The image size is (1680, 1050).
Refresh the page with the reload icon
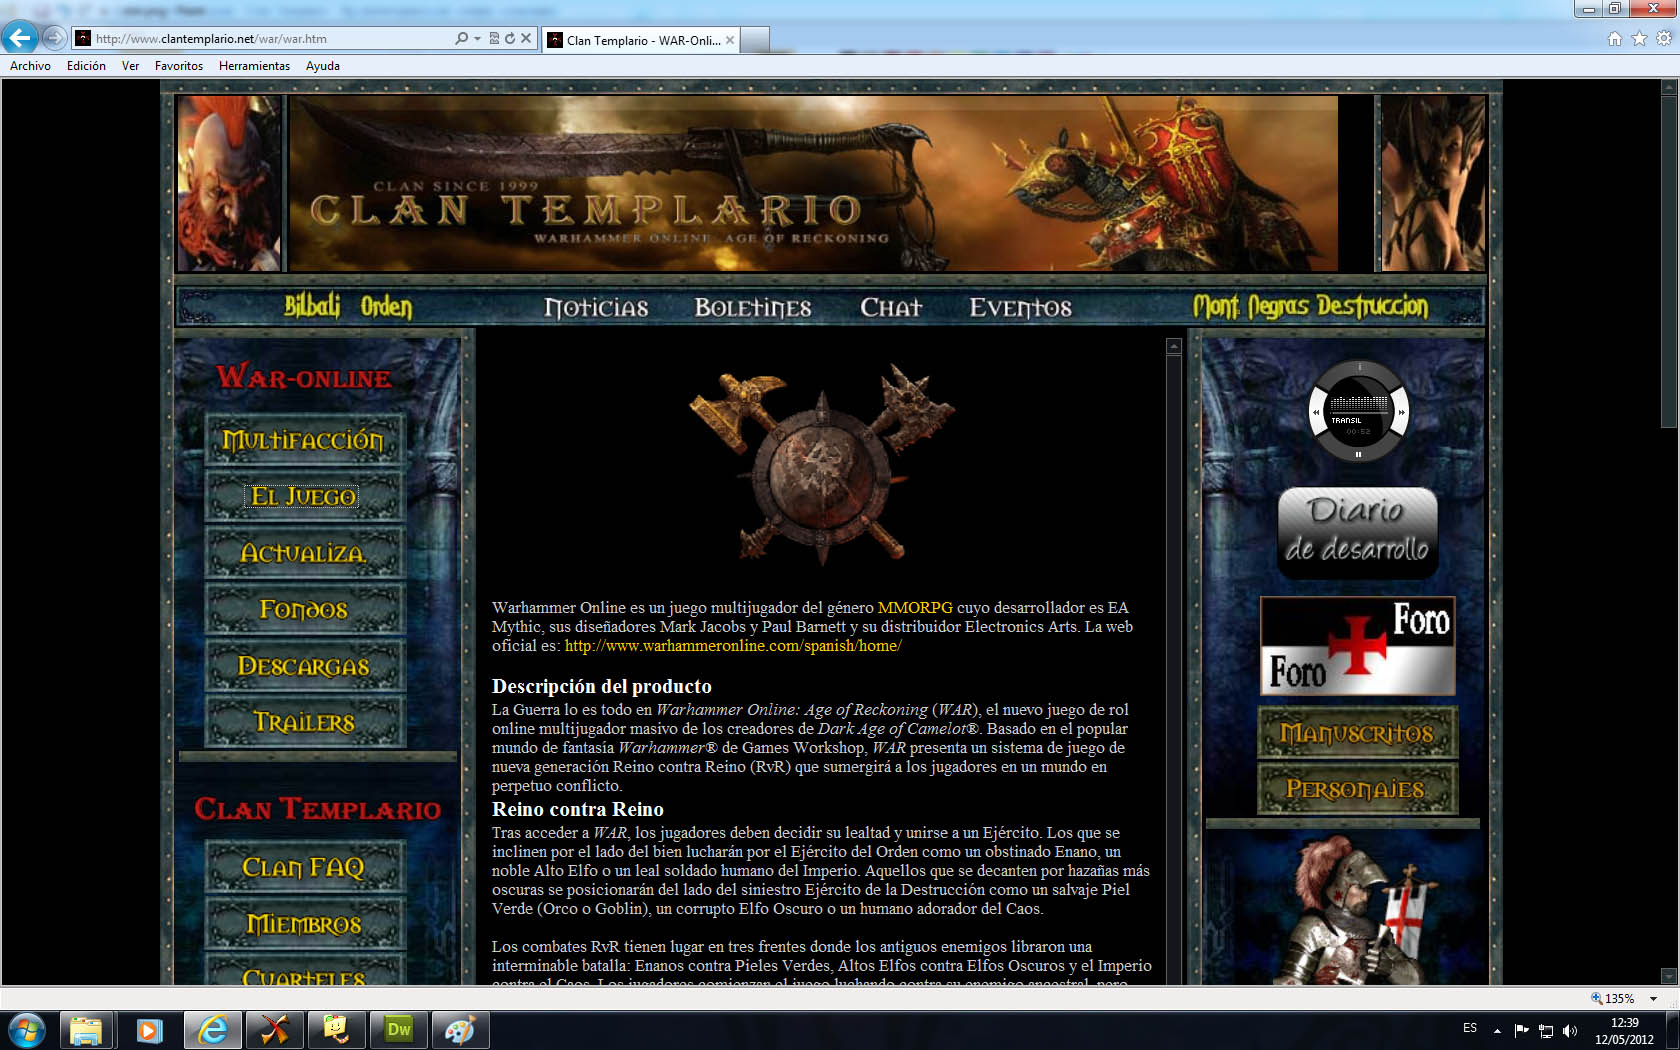510,39
